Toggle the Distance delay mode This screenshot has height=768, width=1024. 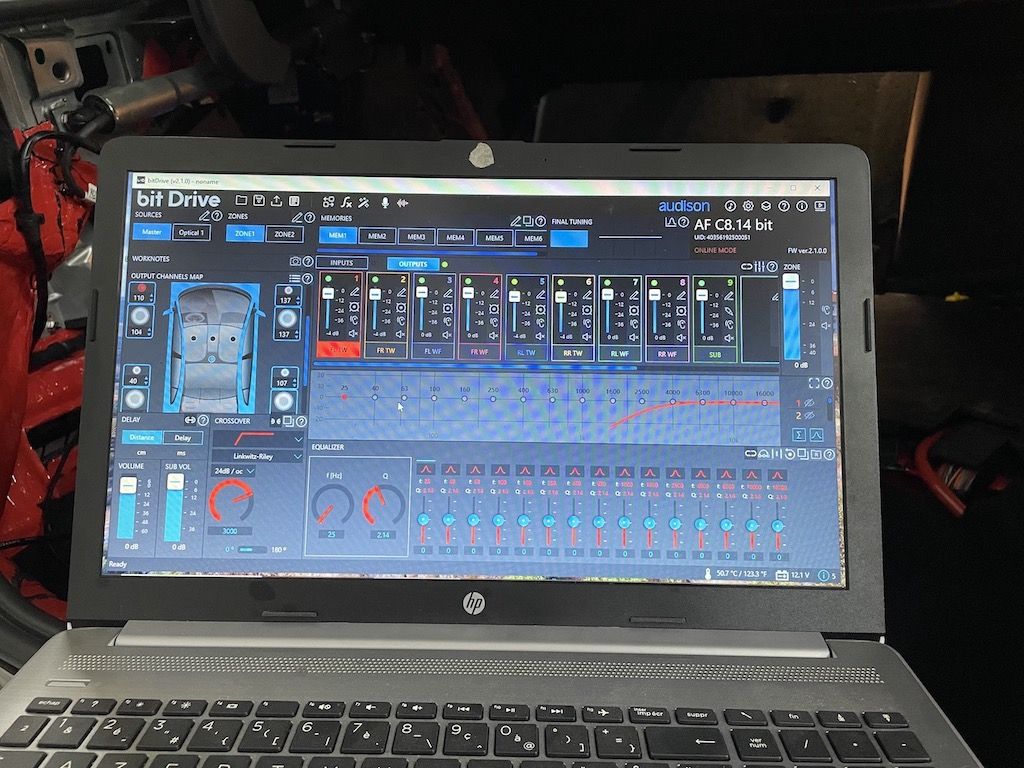coord(142,438)
